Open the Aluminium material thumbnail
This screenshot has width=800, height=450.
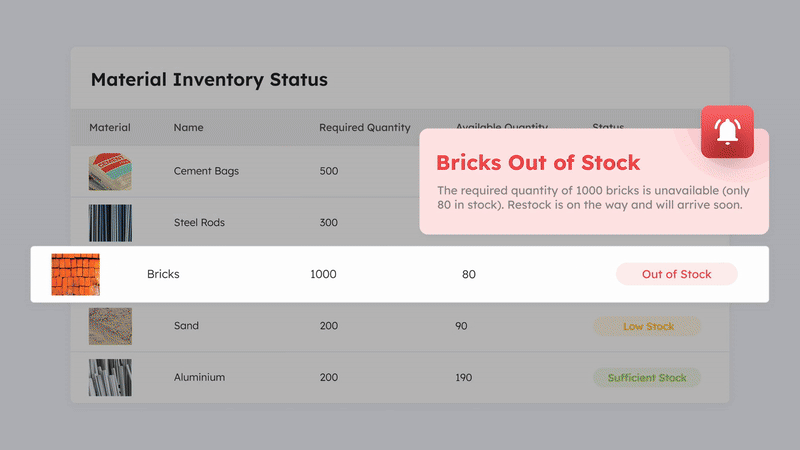[110, 378]
